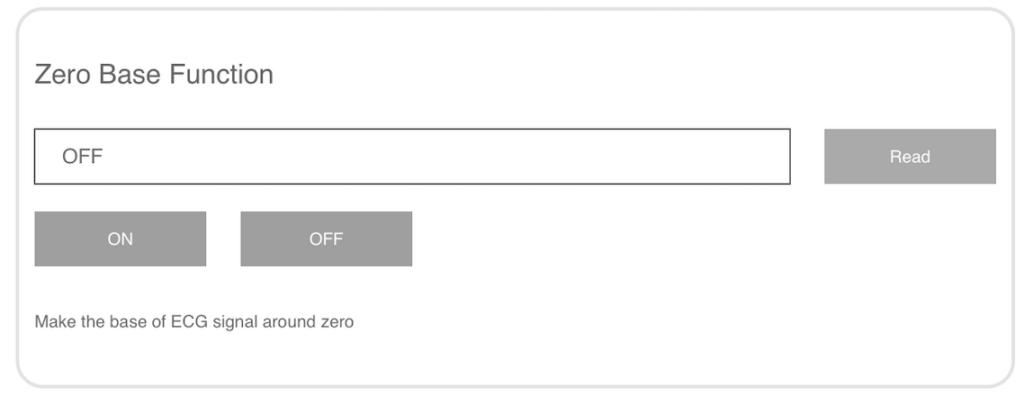Deactivate ECG base via OFF button
Image resolution: width=1024 pixels, height=396 pixels.
(x=326, y=239)
